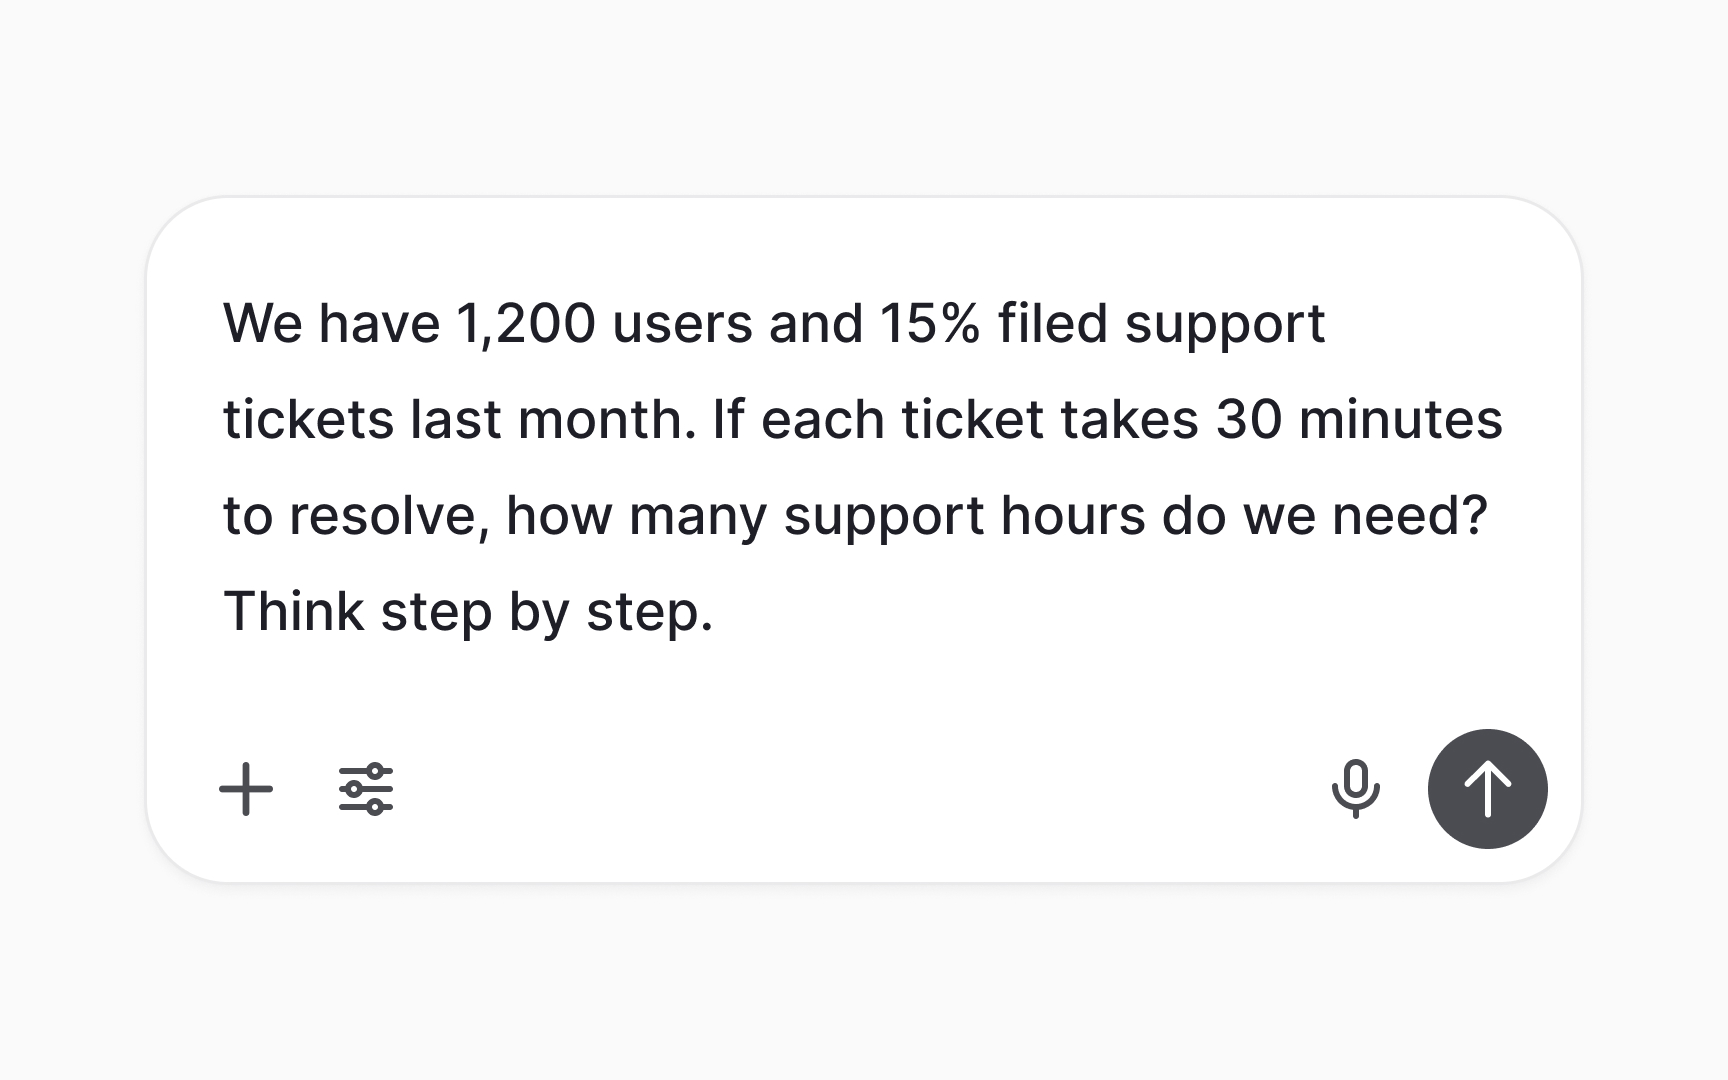
Task: Put the caret after "Think step by step."
Action: coord(715,612)
